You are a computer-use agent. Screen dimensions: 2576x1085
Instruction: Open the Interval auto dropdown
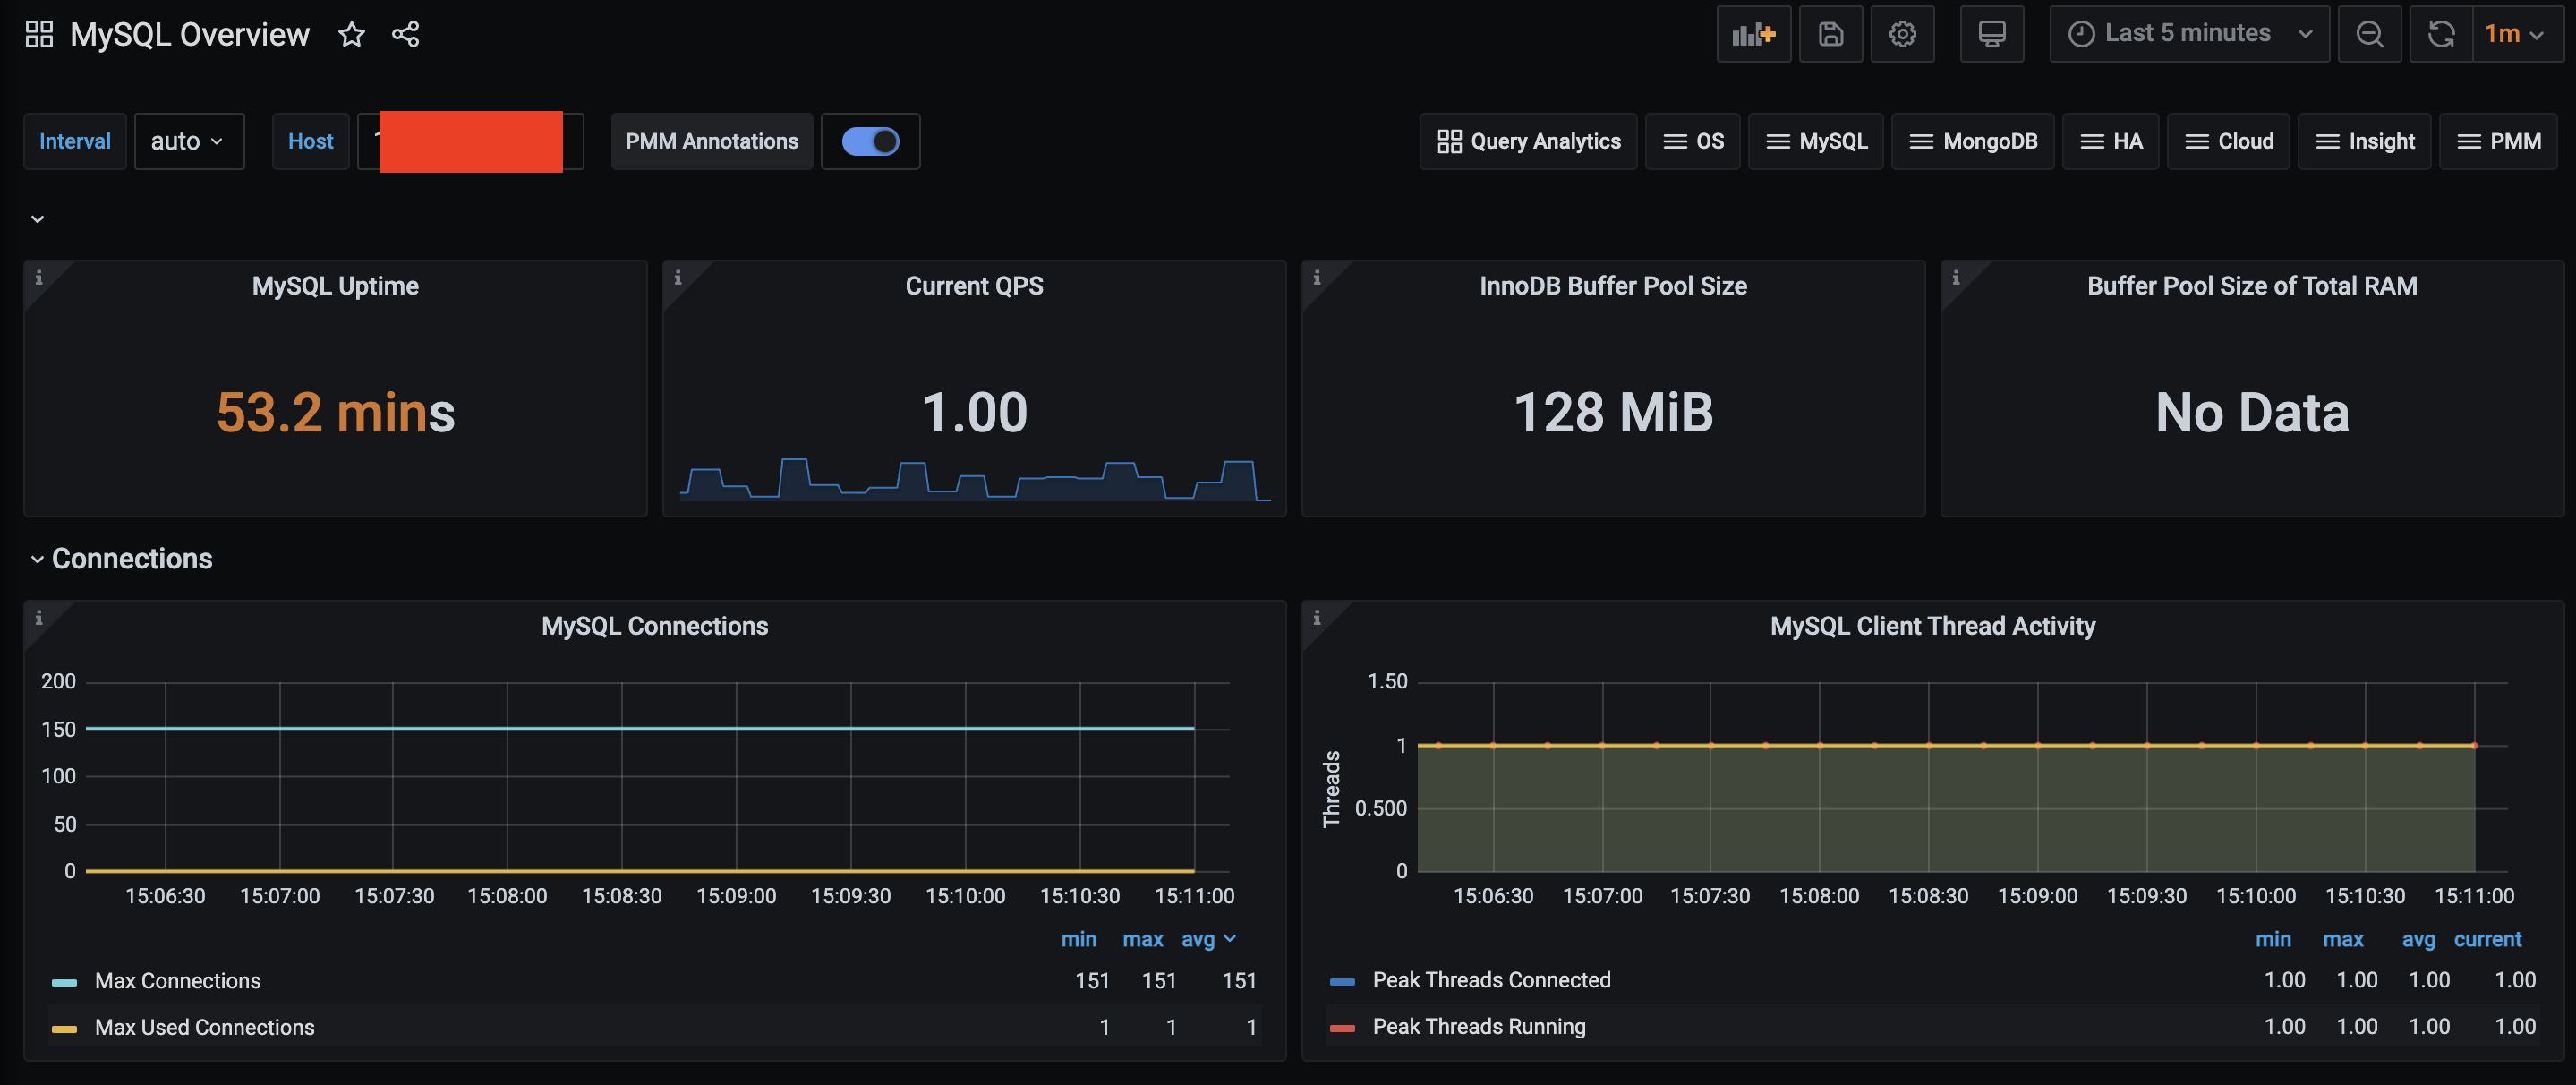click(x=188, y=142)
